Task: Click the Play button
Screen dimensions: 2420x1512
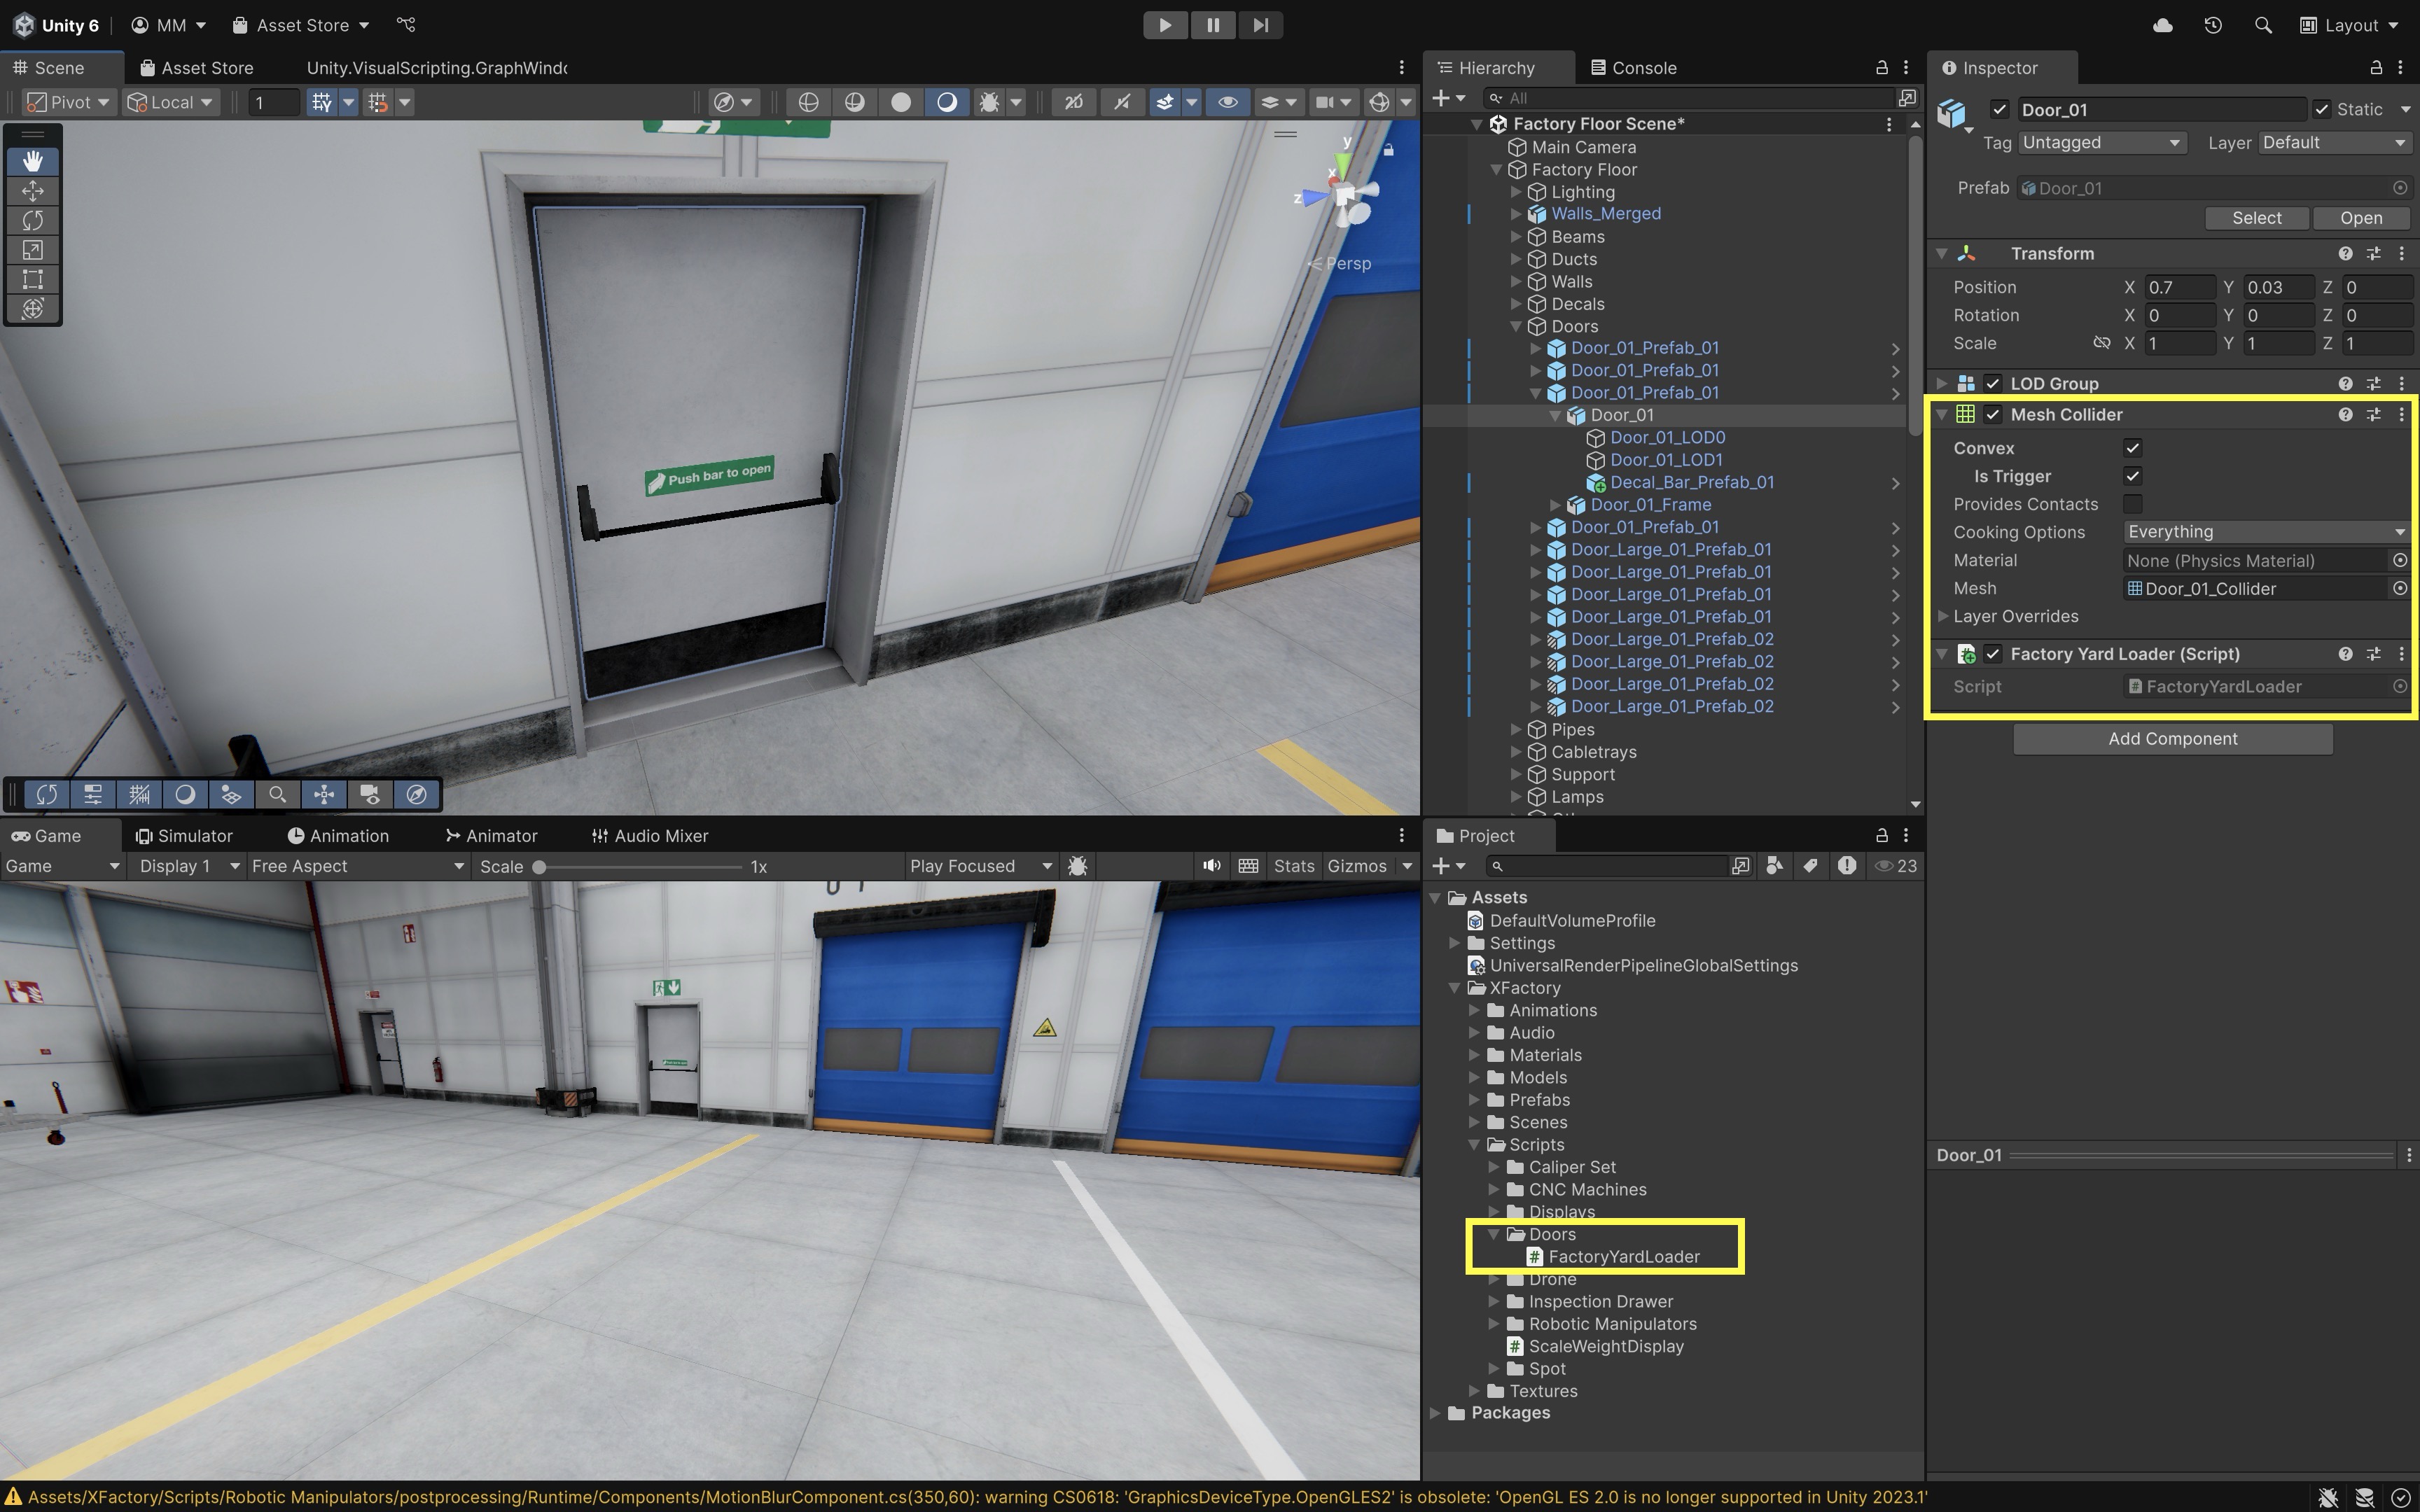Action: coord(1164,25)
